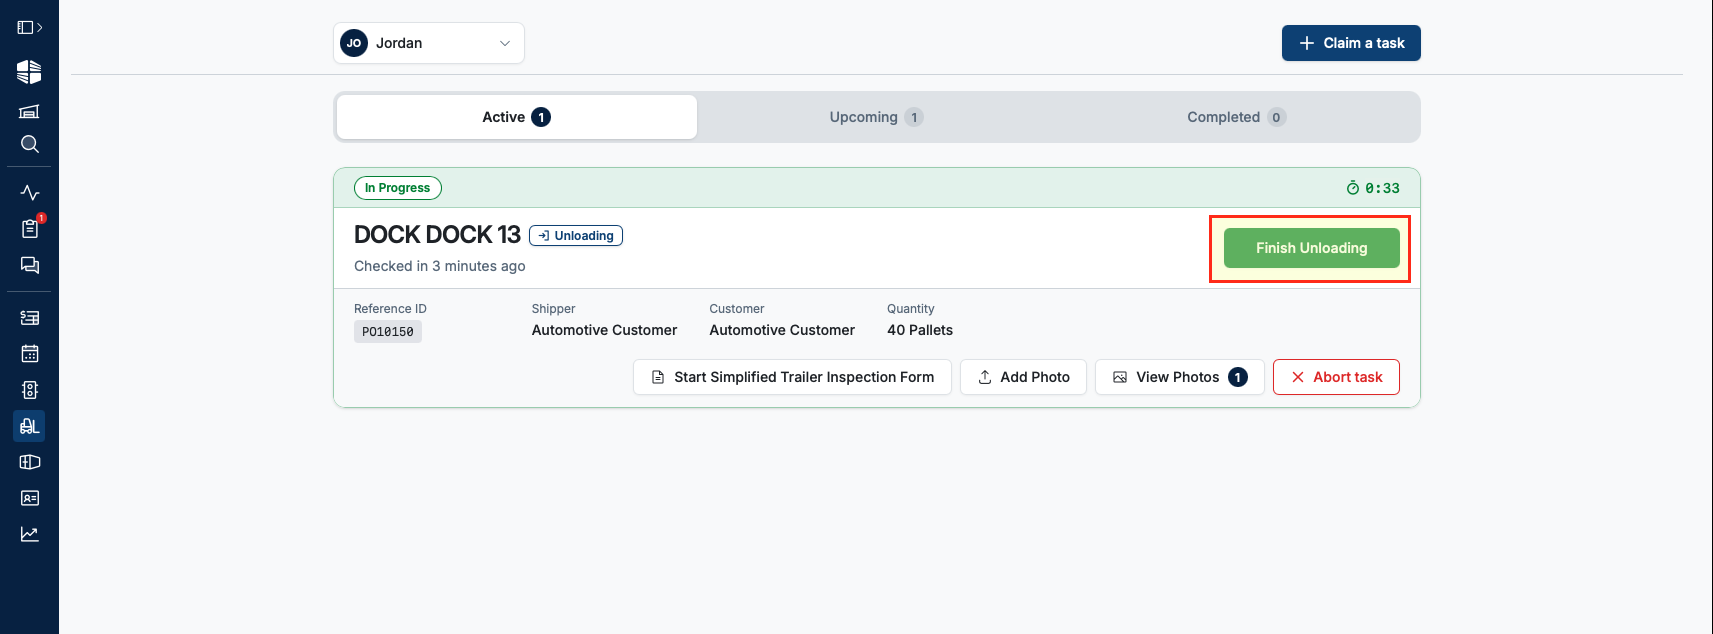Click the Finish Unloading button

point(1312,248)
